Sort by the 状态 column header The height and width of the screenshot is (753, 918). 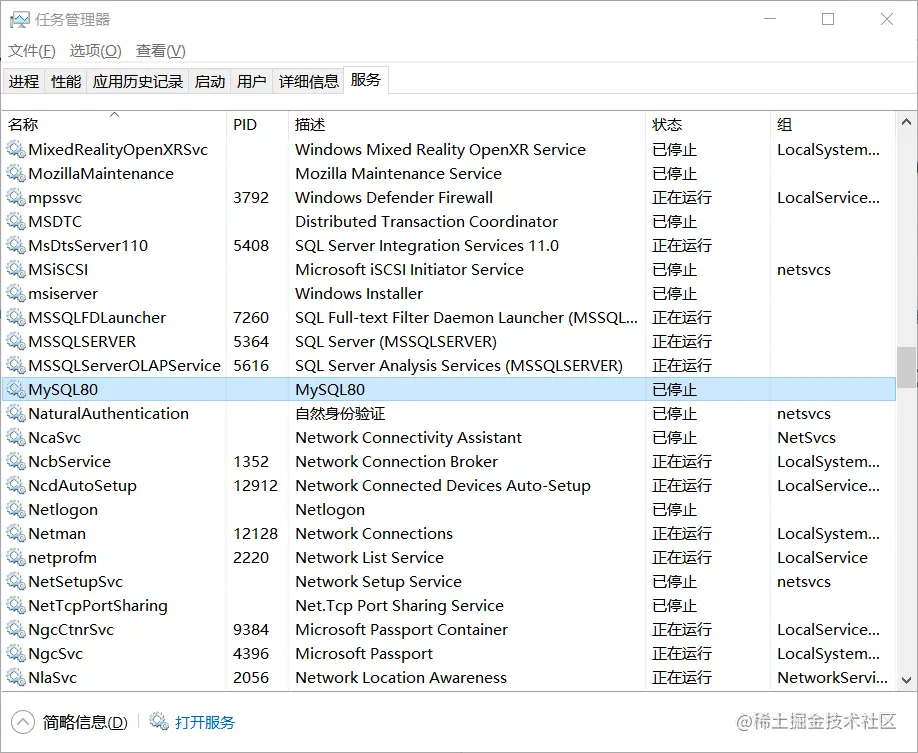[x=708, y=124]
